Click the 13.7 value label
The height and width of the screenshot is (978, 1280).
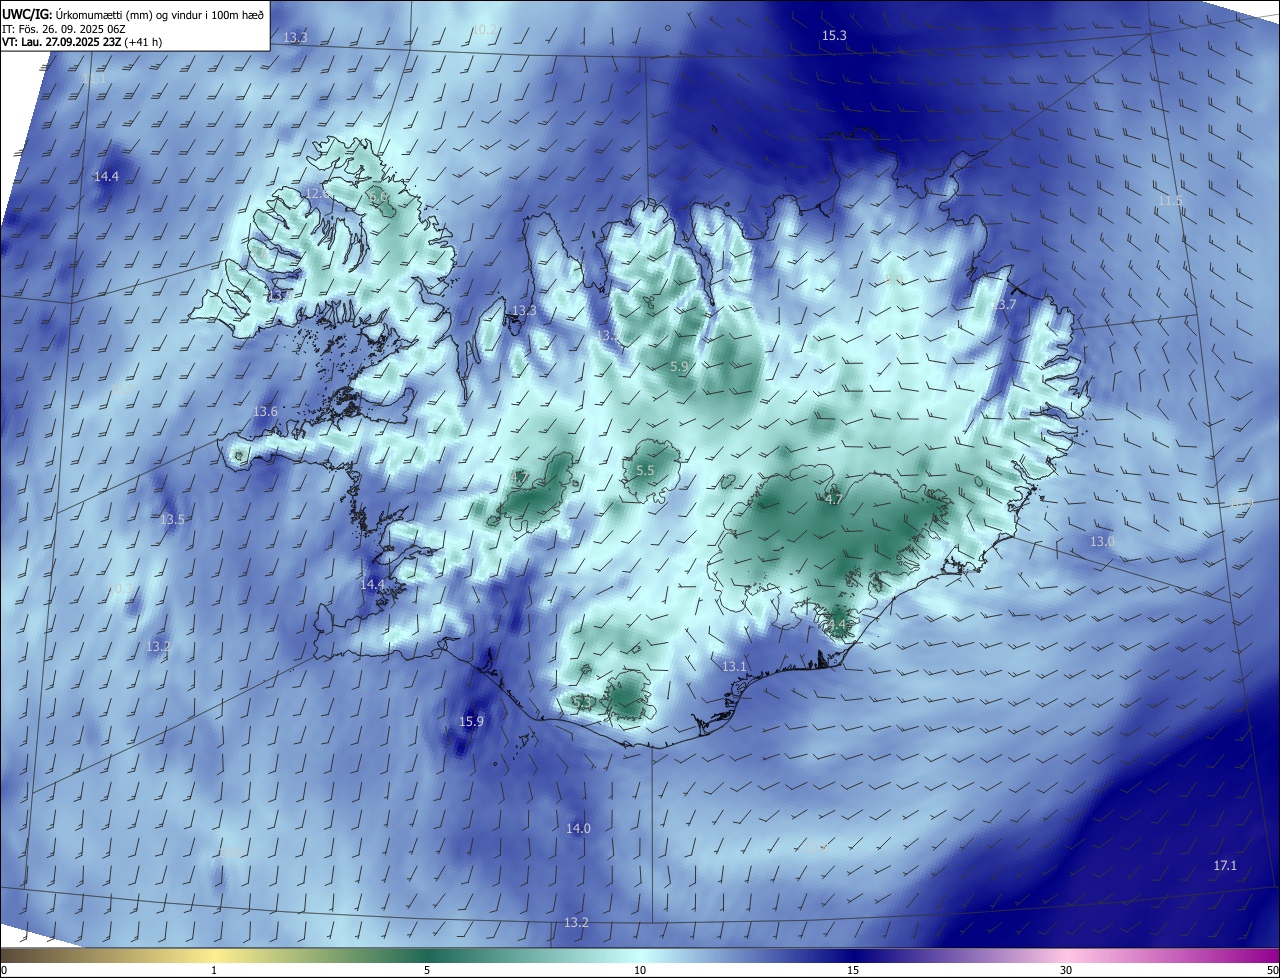[1004, 305]
